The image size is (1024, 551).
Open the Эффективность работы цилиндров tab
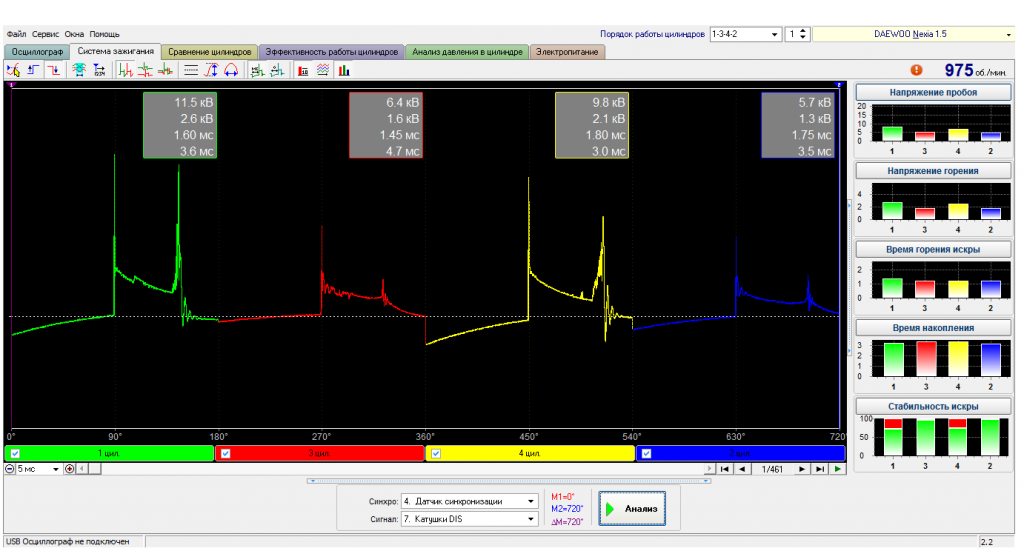(331, 52)
